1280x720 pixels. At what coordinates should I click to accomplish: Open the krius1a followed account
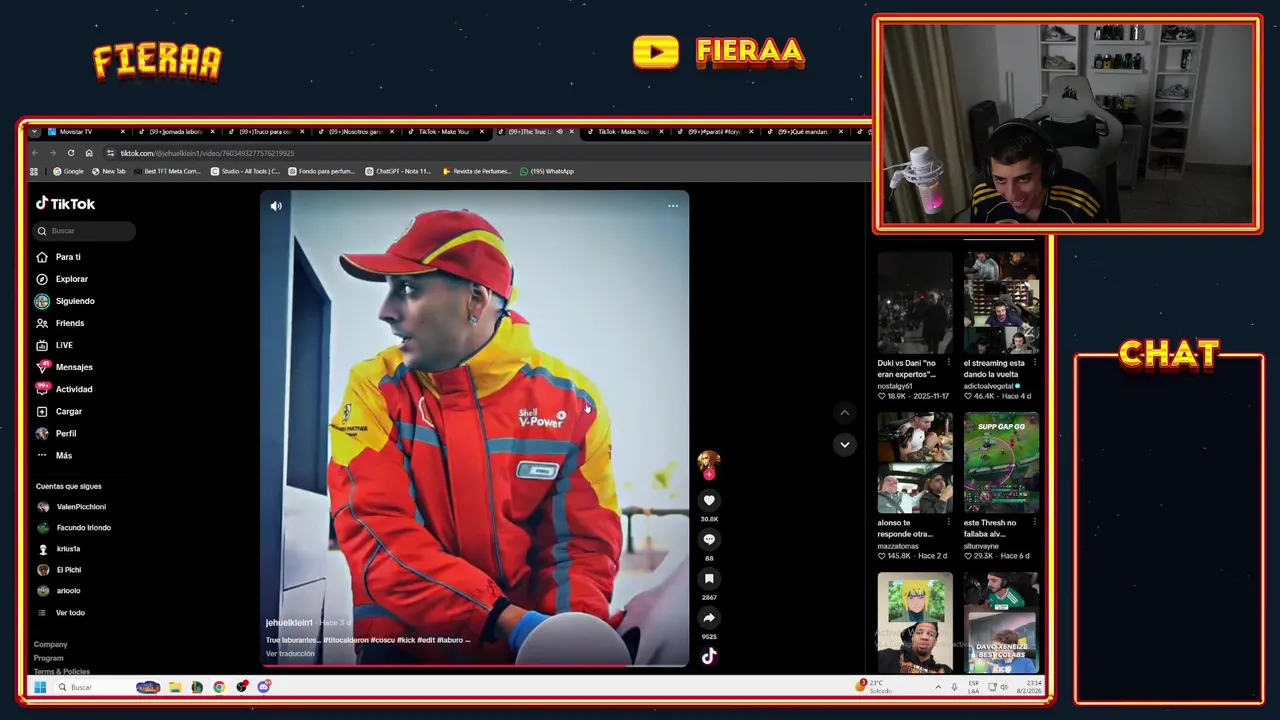coord(59,549)
